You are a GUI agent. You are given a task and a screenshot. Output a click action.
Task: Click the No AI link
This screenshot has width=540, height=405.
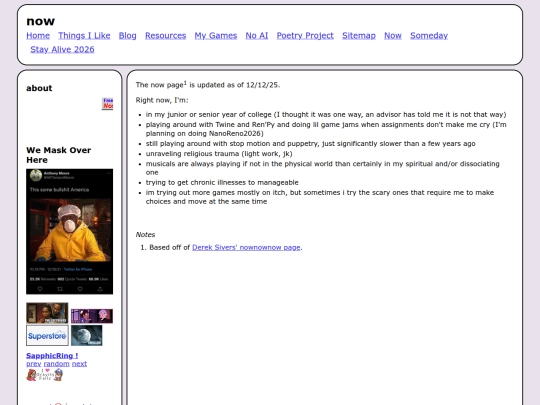(x=257, y=35)
